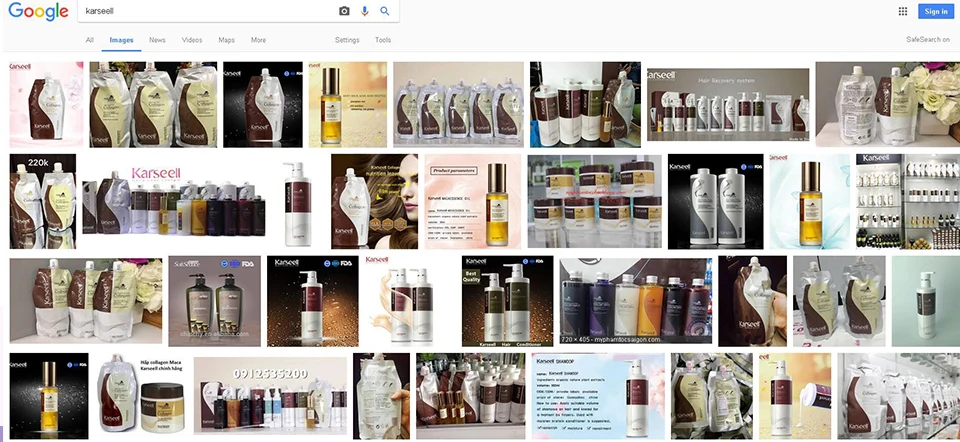Viewport: 960px width, 442px height.
Task: Open the Hair Recovery system image
Action: coord(728,104)
